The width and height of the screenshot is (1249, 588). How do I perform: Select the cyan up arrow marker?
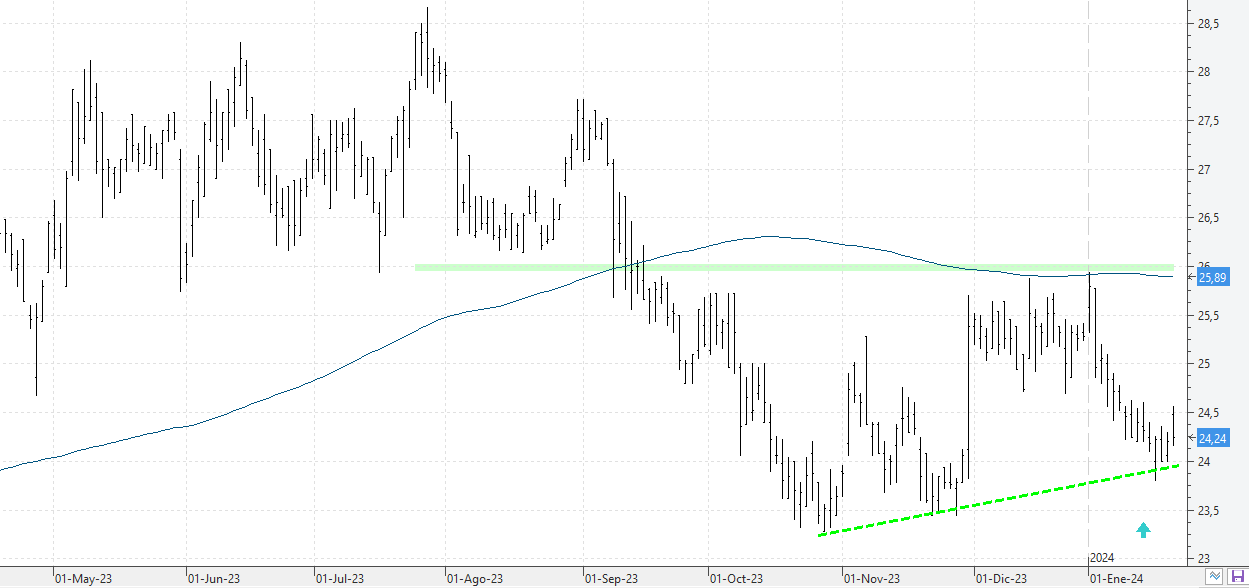(1143, 530)
